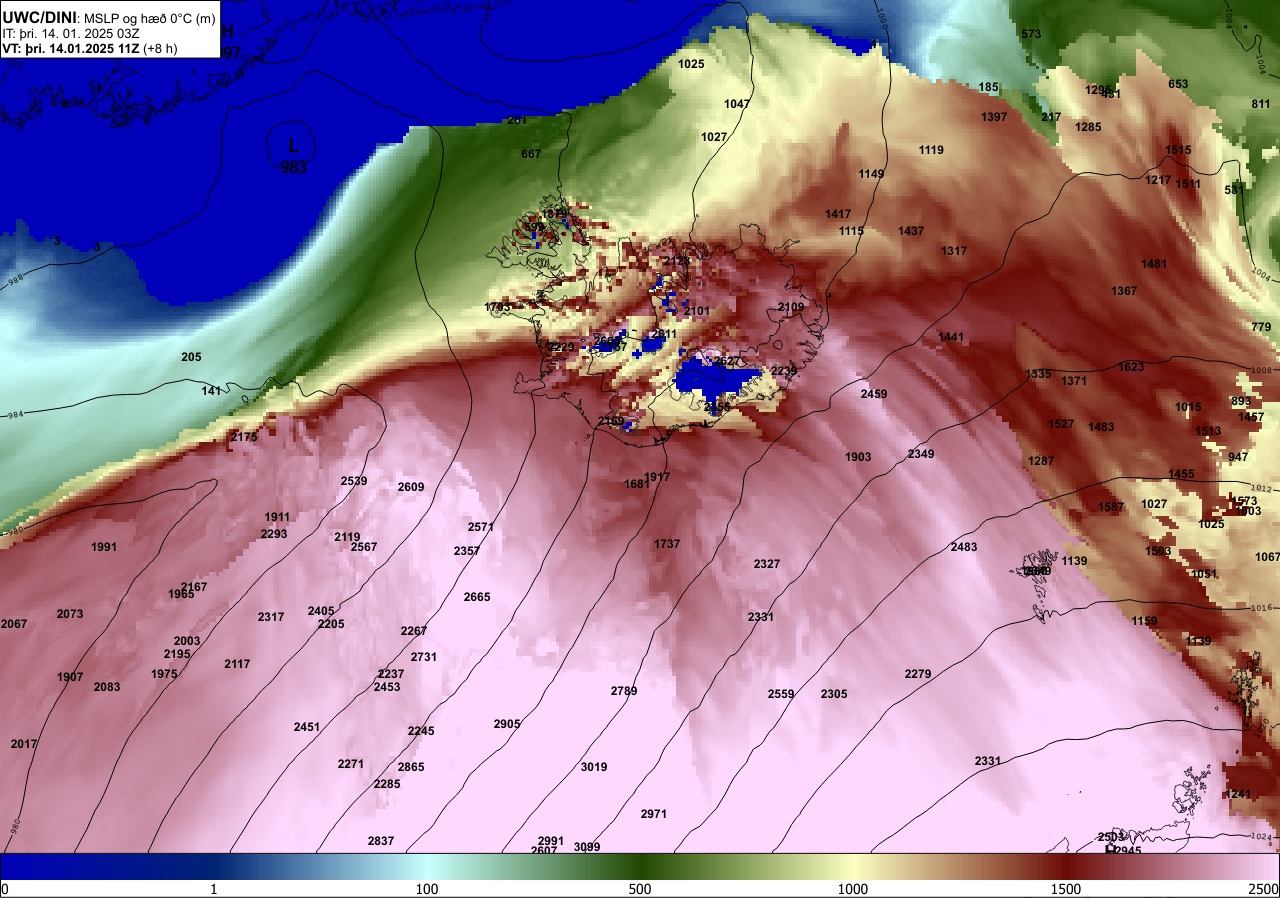Click the 100 label on the colour scale

click(427, 889)
